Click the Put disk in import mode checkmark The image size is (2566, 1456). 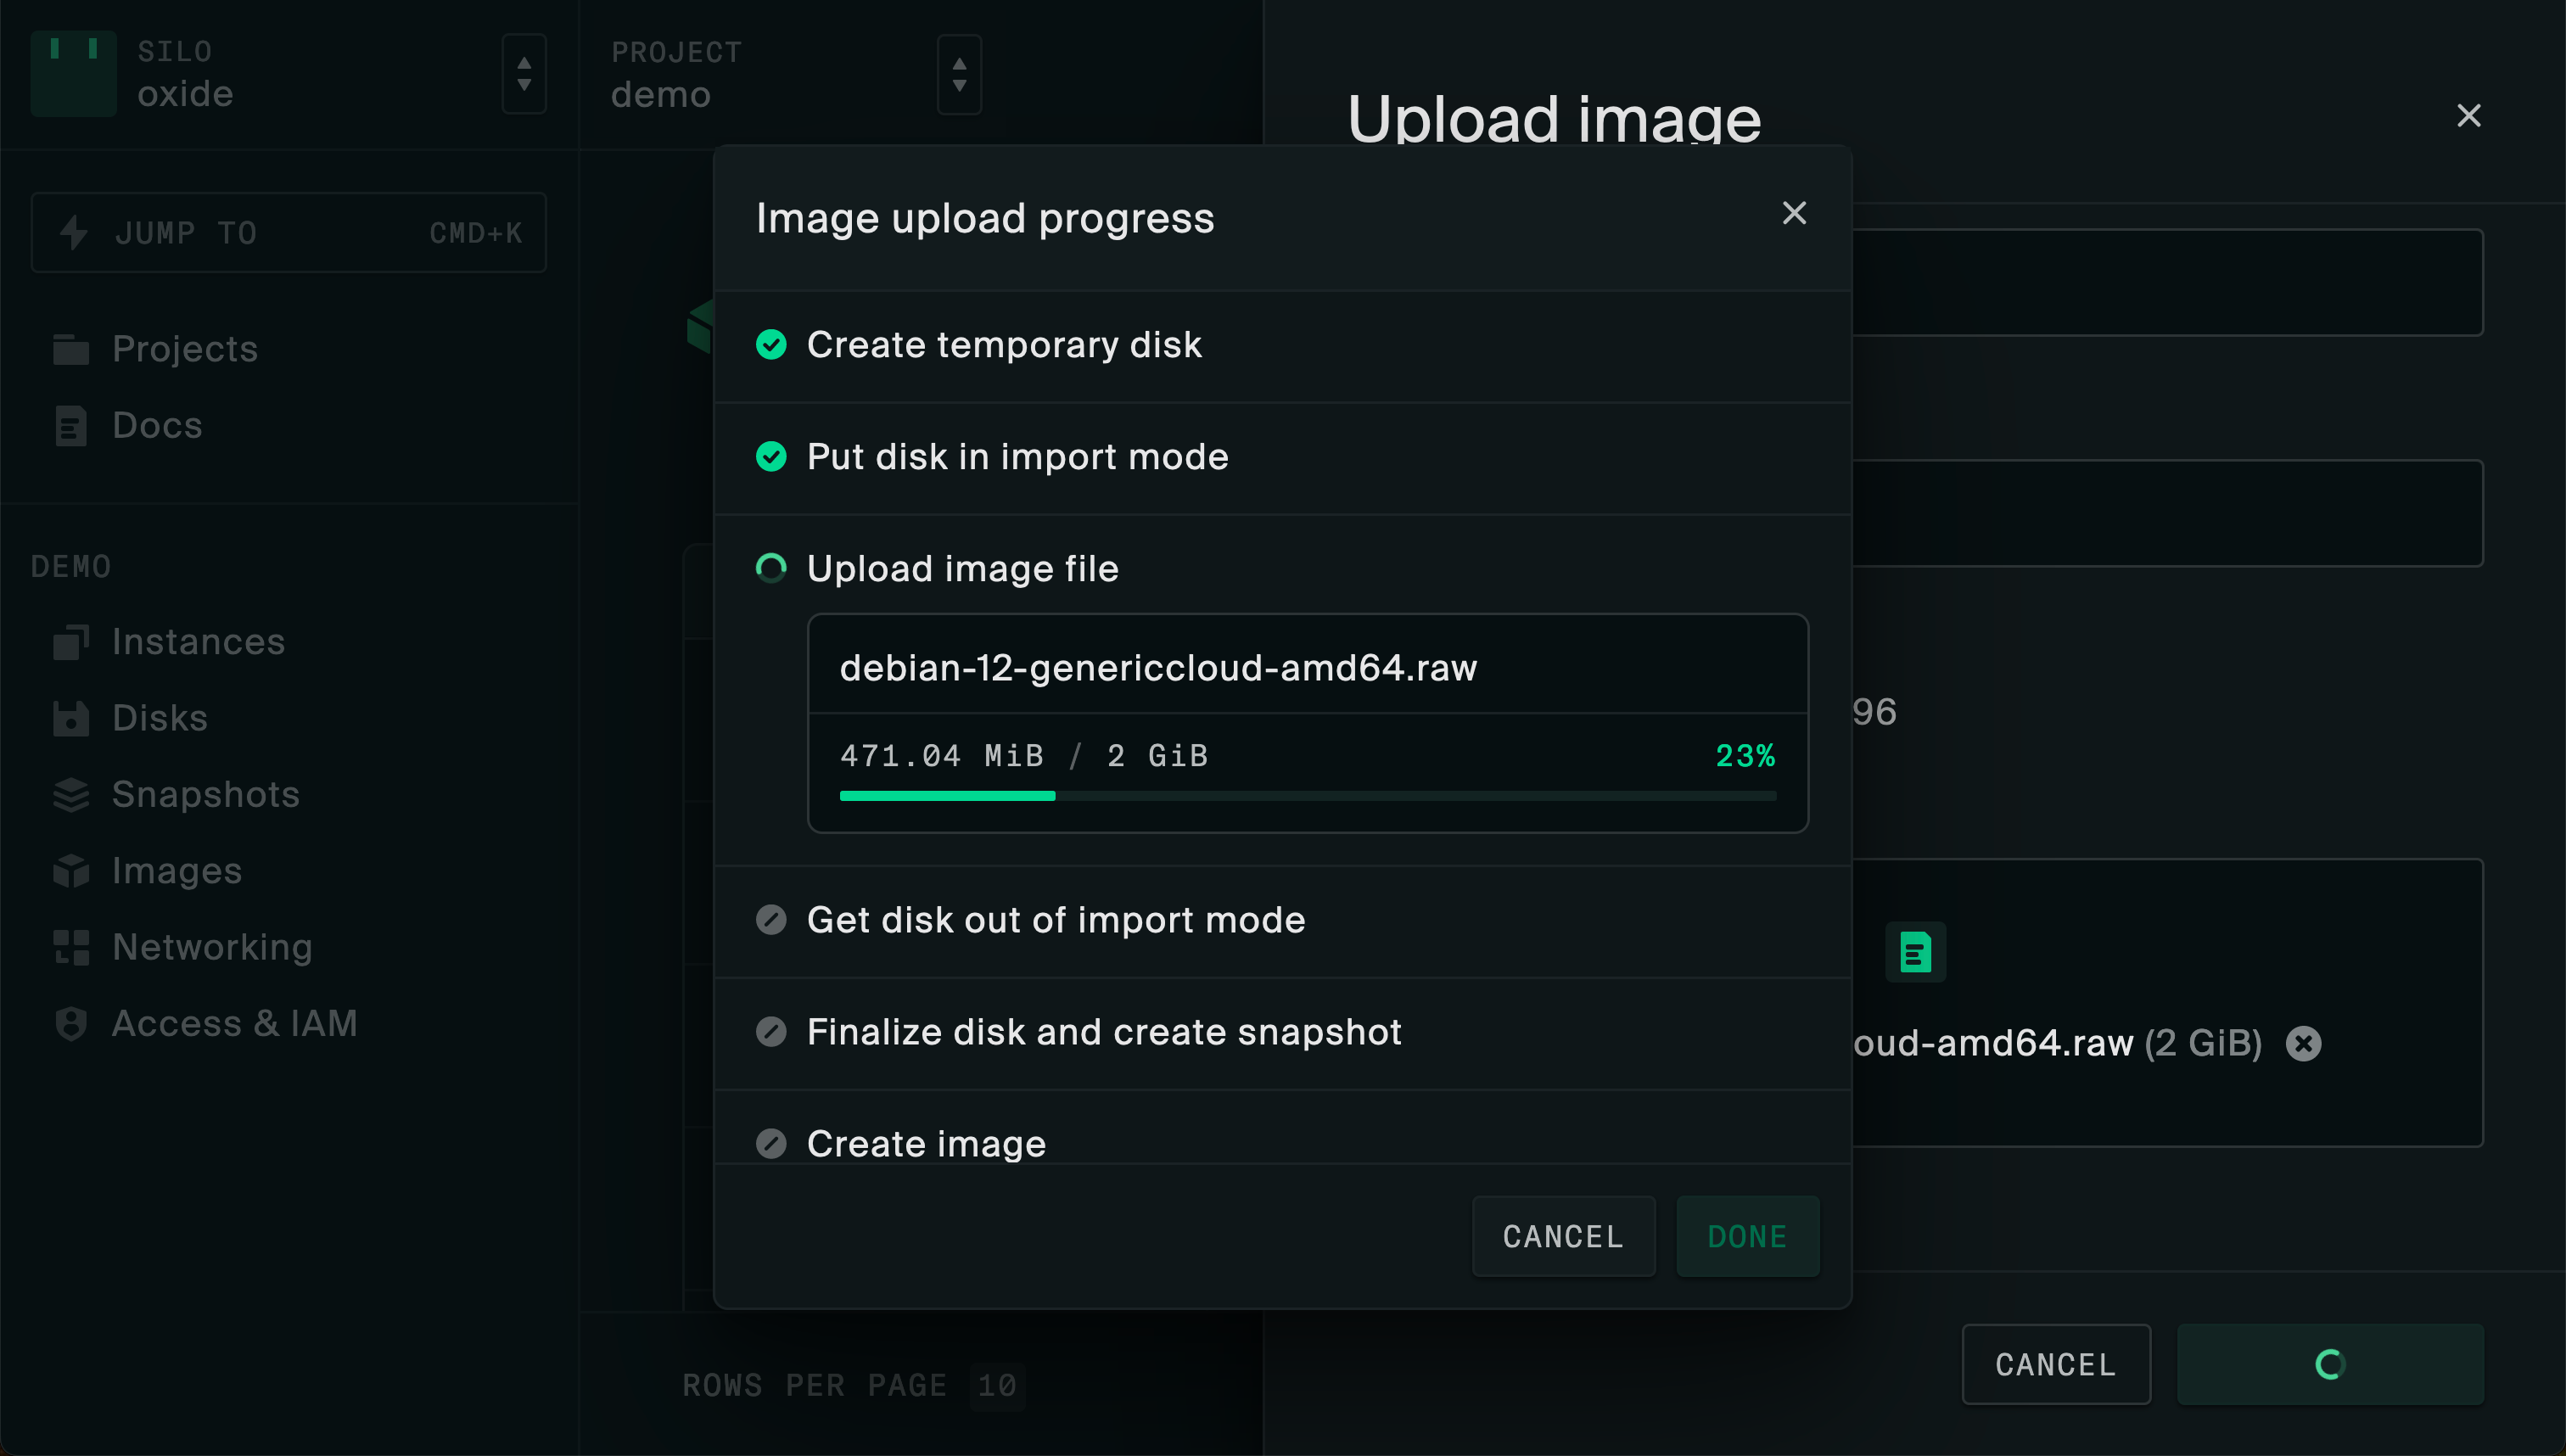click(771, 457)
